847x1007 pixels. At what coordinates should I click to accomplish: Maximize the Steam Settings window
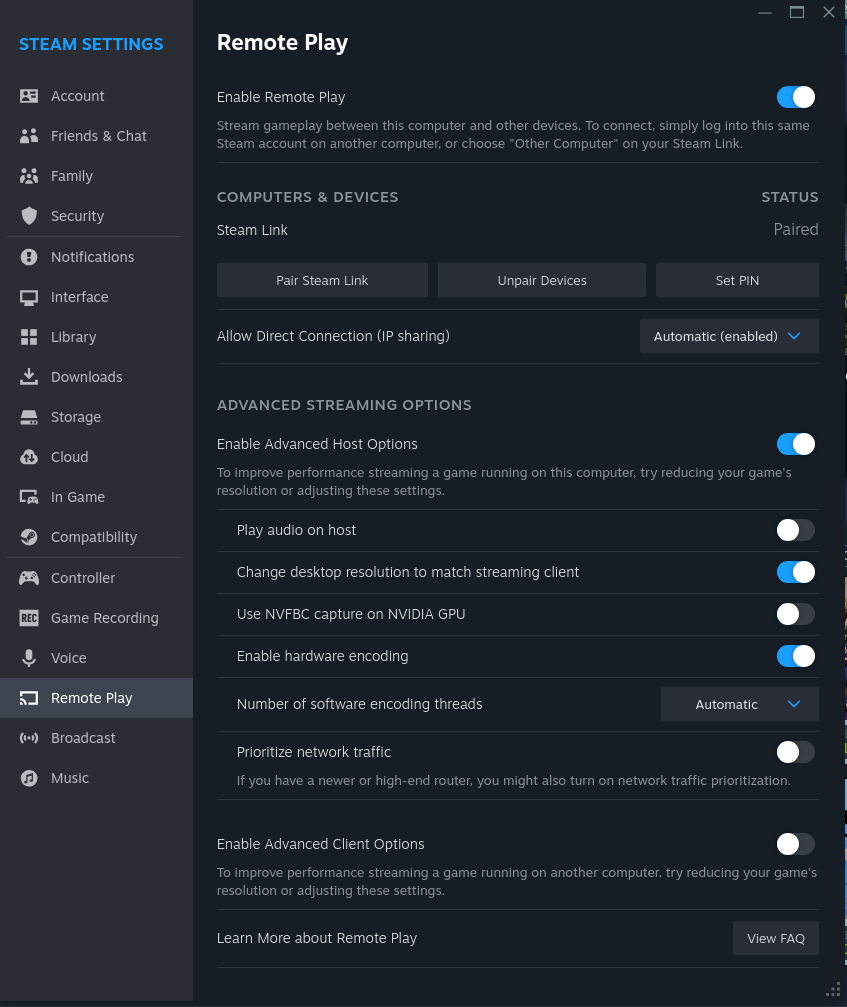point(797,12)
